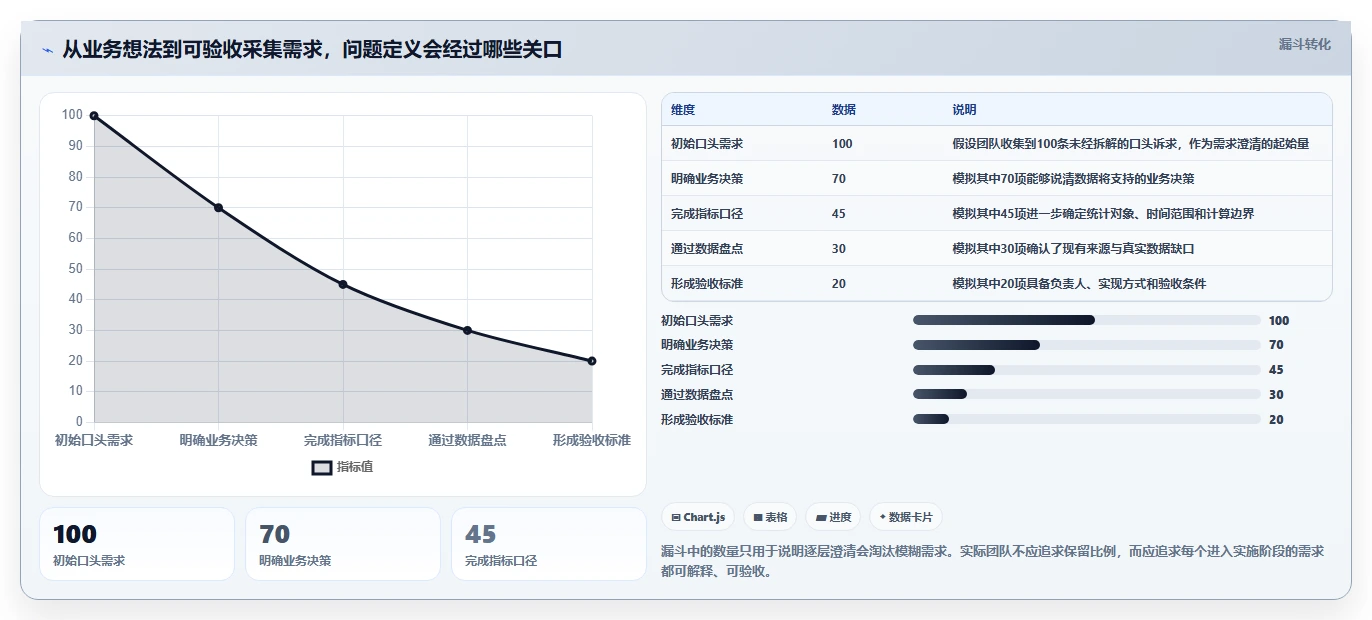
Task: Click the chart point at 通过数据盘点 (30)
Action: (467, 330)
